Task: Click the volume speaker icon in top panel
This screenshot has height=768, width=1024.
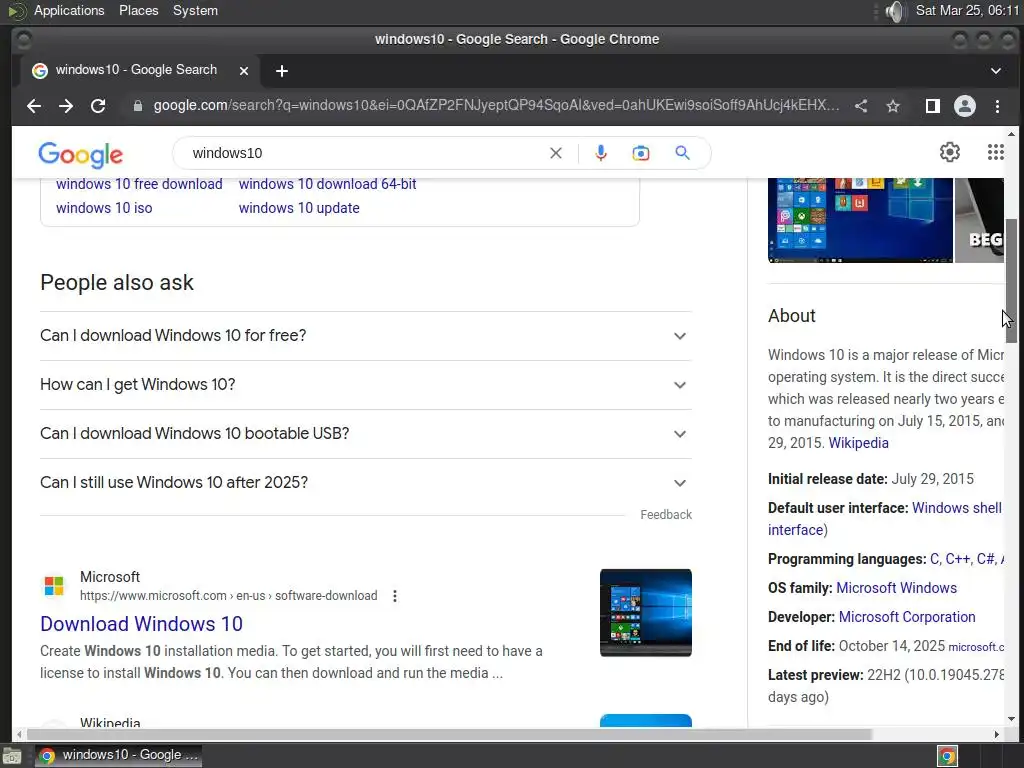Action: (895, 11)
